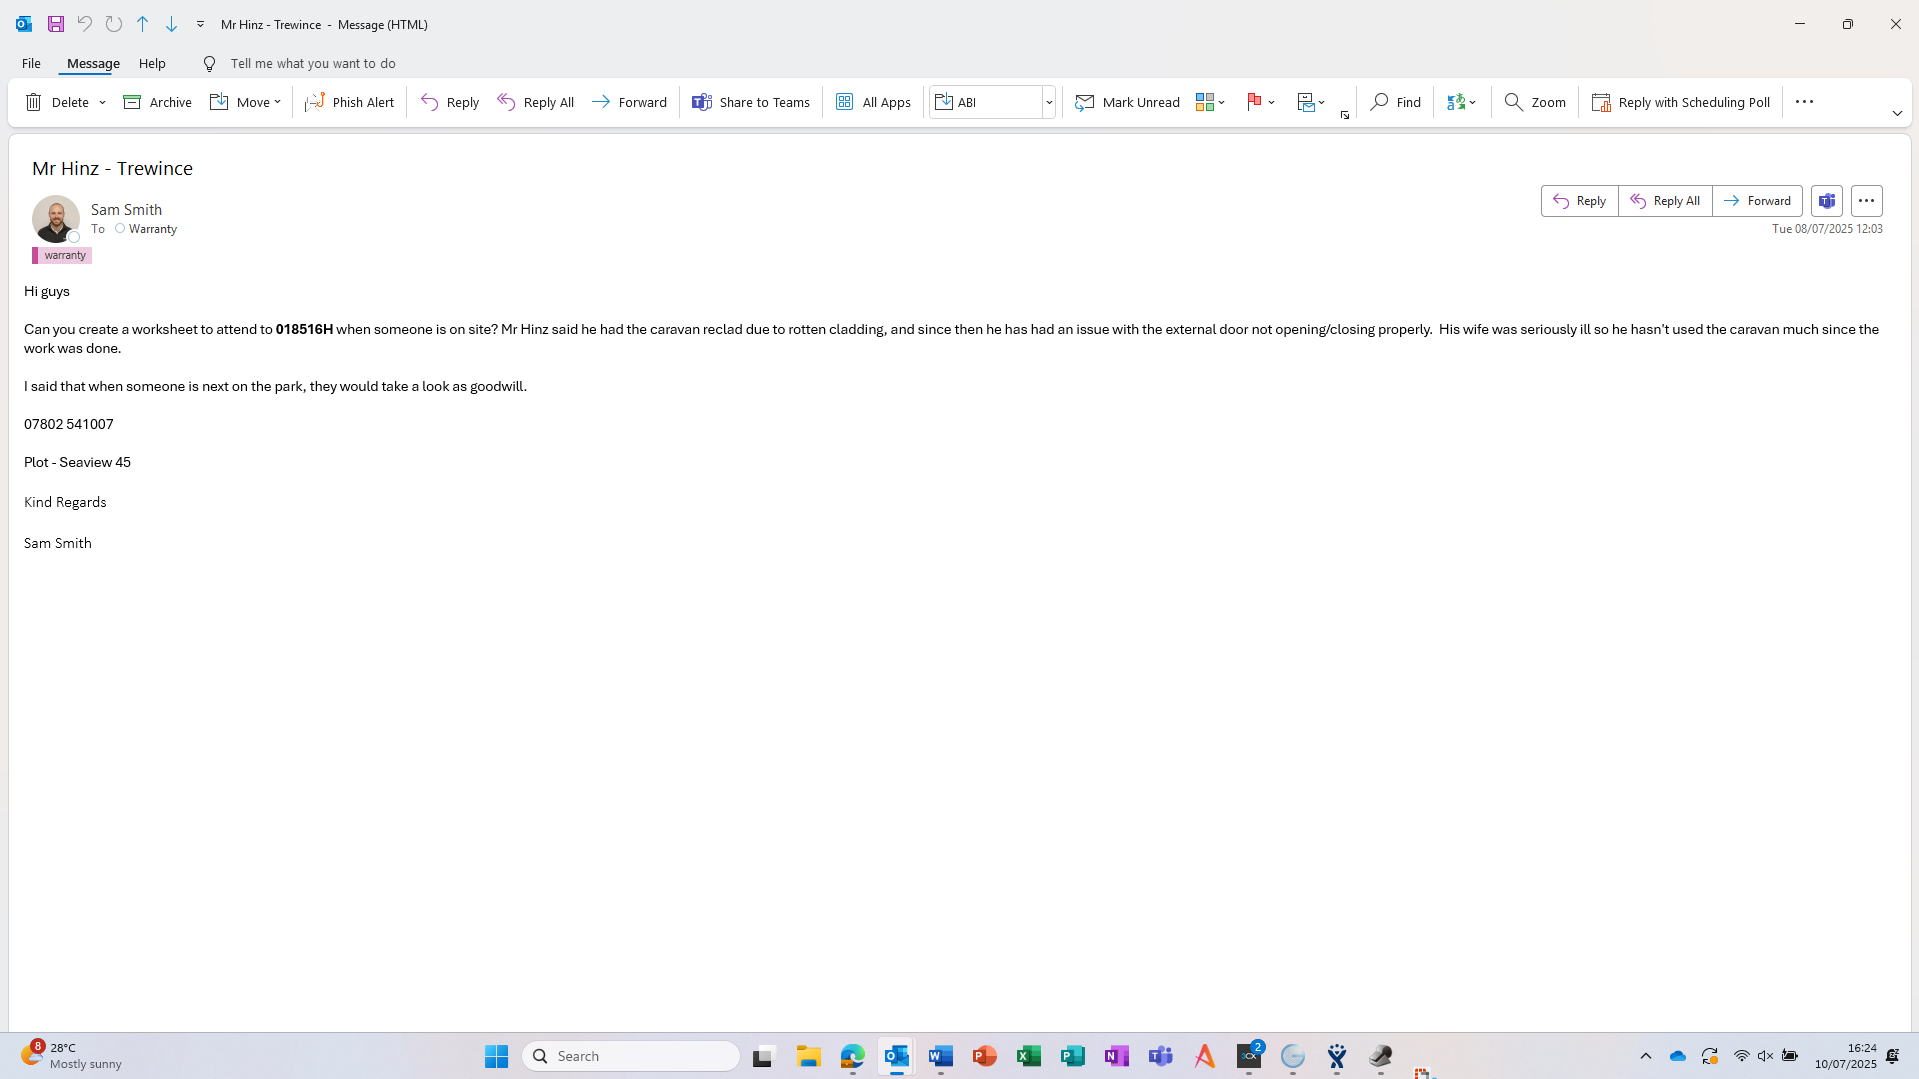The width and height of the screenshot is (1919, 1079).
Task: Open the OneDrive cloud icon in the tray
Action: click(1678, 1056)
